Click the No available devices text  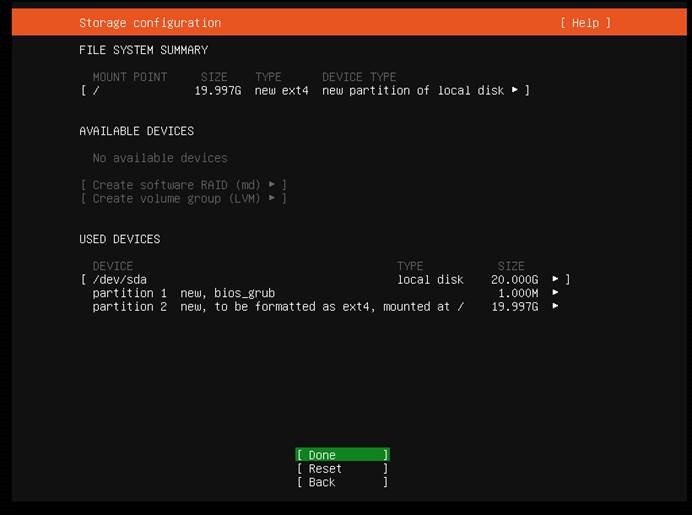point(160,158)
